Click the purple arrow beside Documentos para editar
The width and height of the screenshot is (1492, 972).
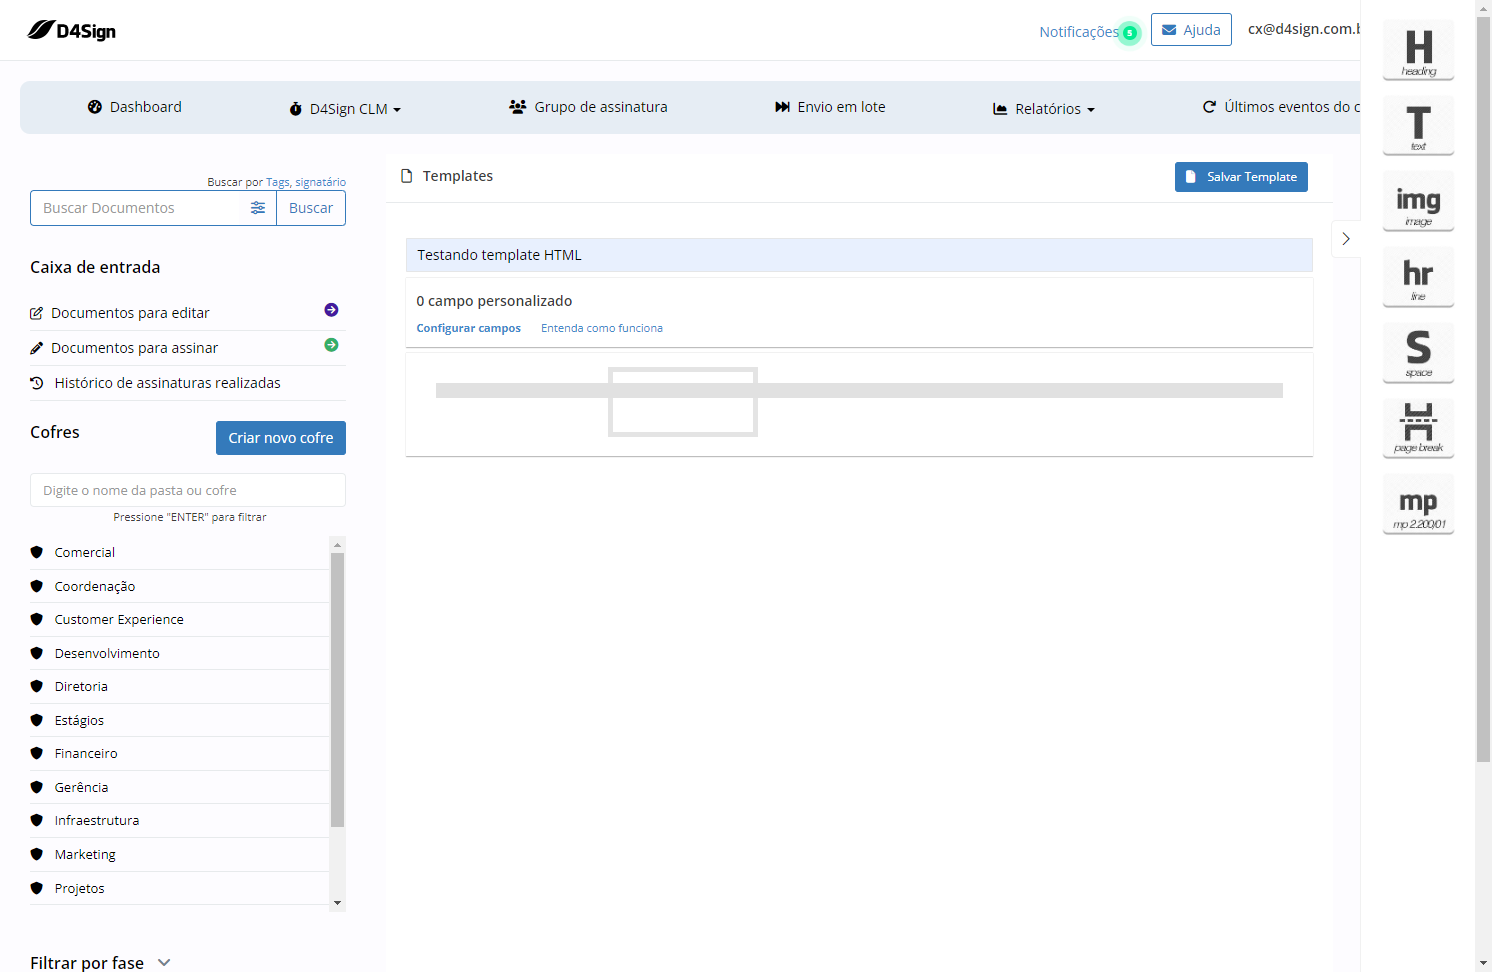coord(331,310)
